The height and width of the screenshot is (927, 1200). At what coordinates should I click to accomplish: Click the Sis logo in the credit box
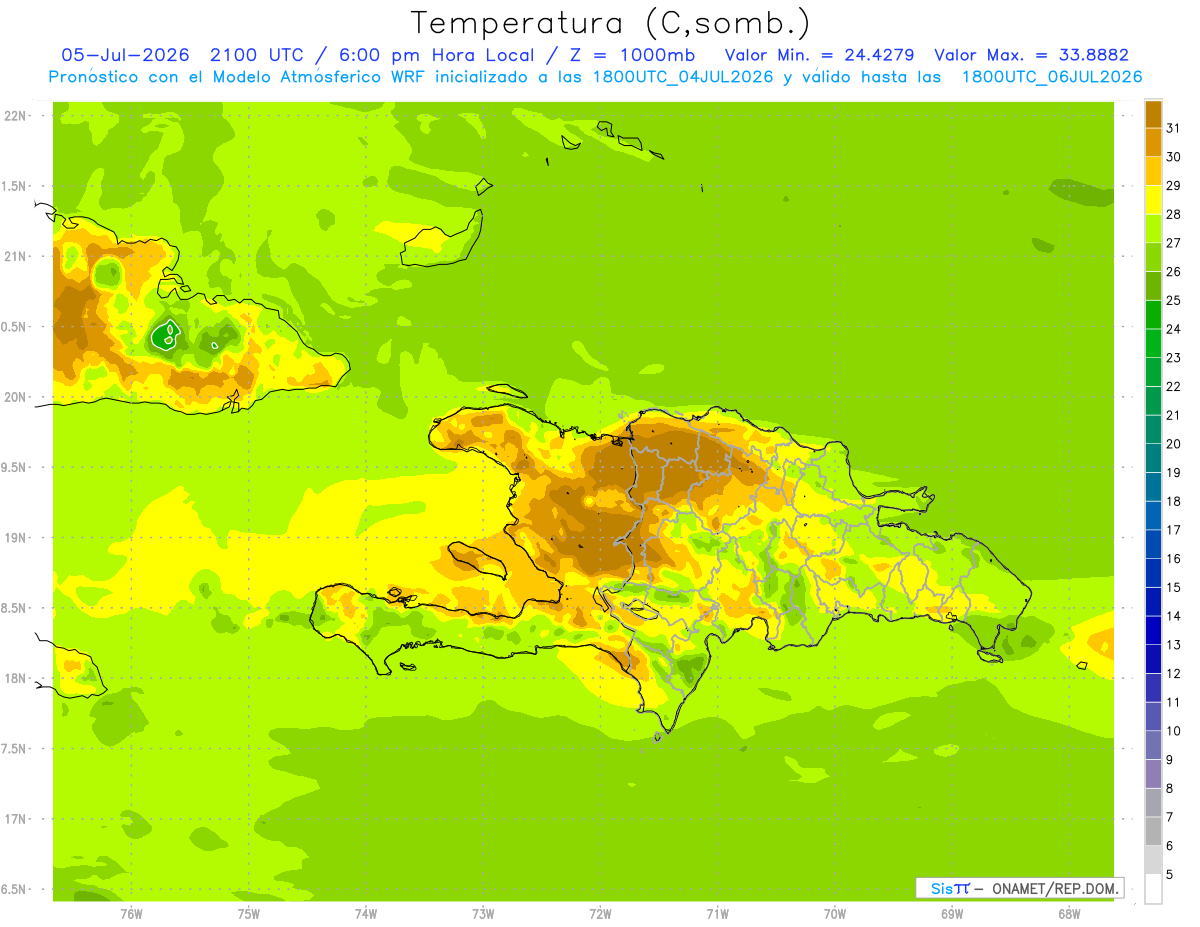[x=950, y=888]
